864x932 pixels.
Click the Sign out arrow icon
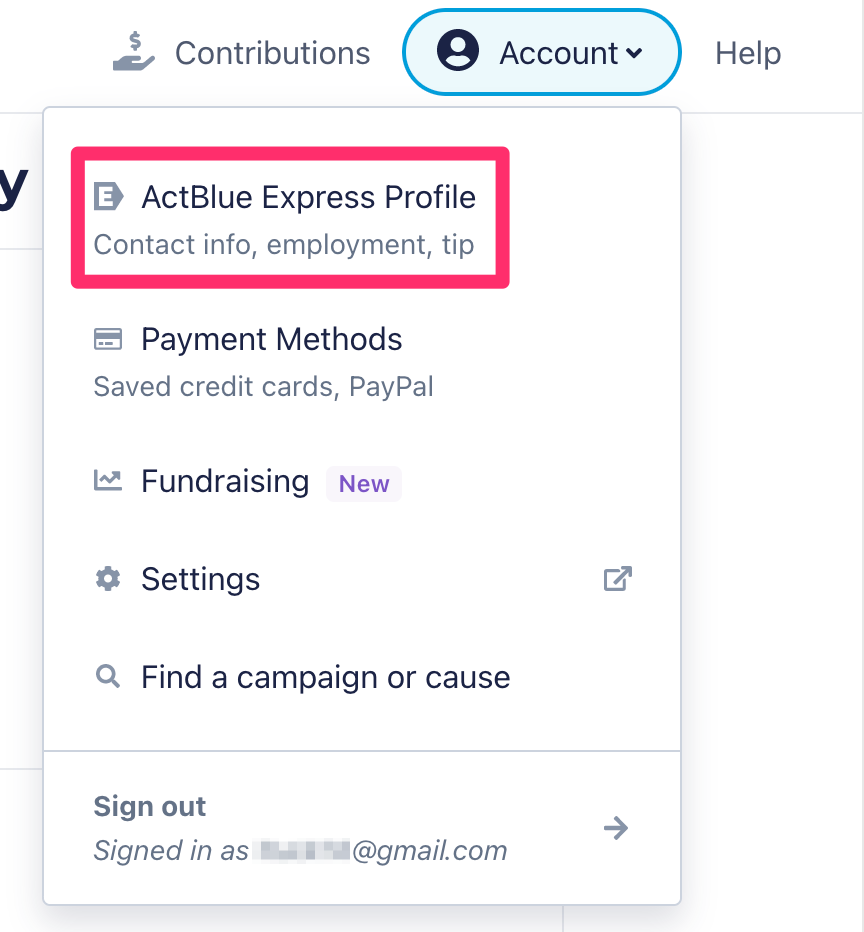(x=616, y=828)
